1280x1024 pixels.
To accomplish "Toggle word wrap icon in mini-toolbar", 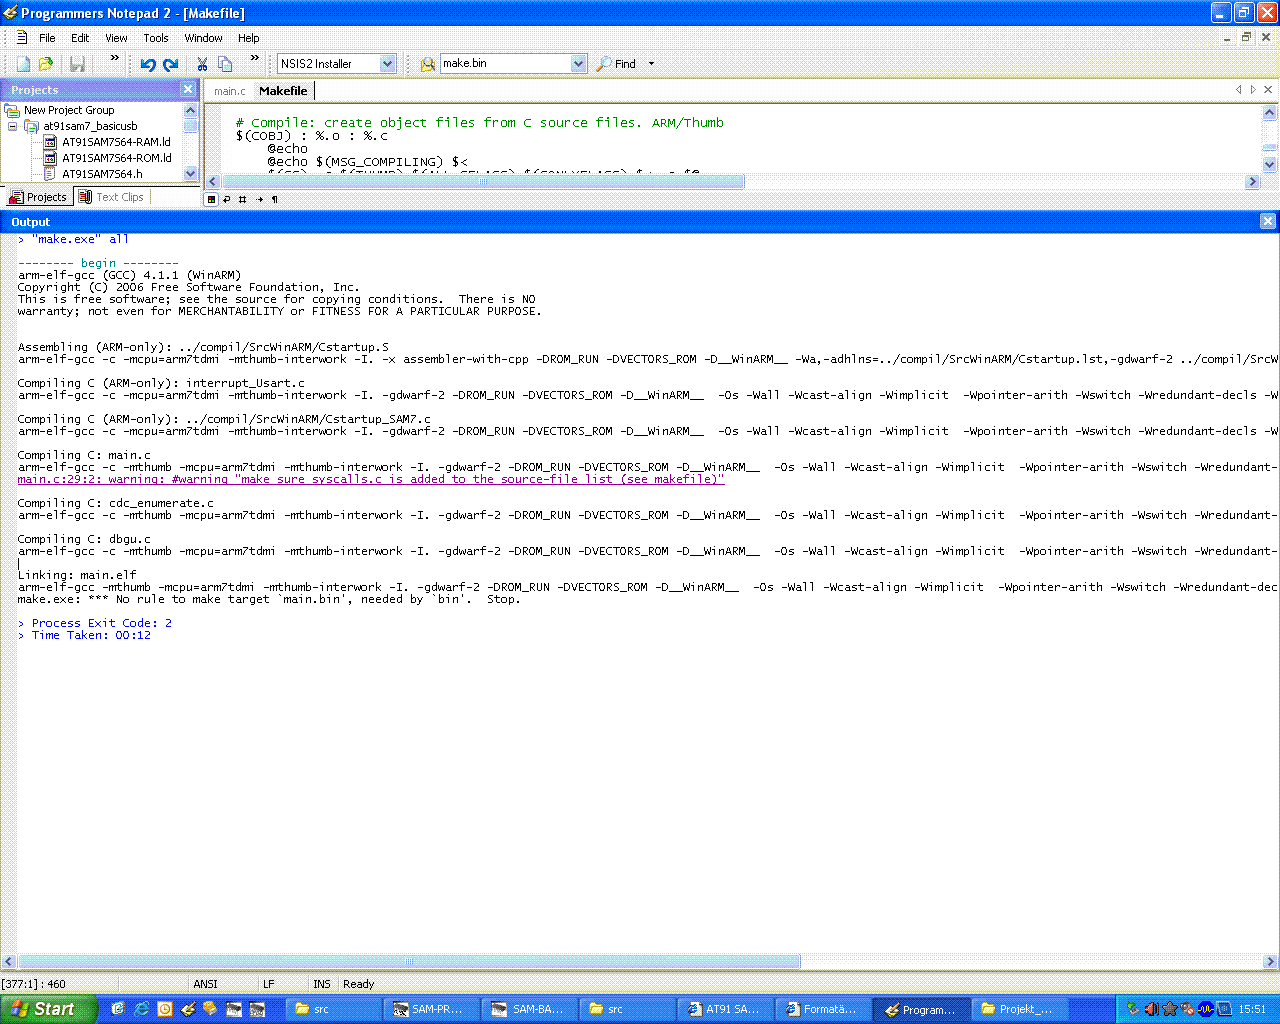I will 227,199.
